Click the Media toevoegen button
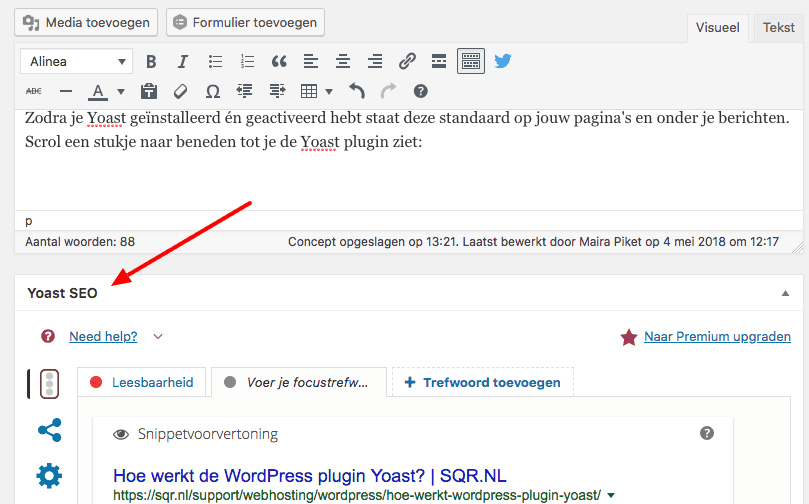Viewport: 809px width, 504px height. [86, 23]
